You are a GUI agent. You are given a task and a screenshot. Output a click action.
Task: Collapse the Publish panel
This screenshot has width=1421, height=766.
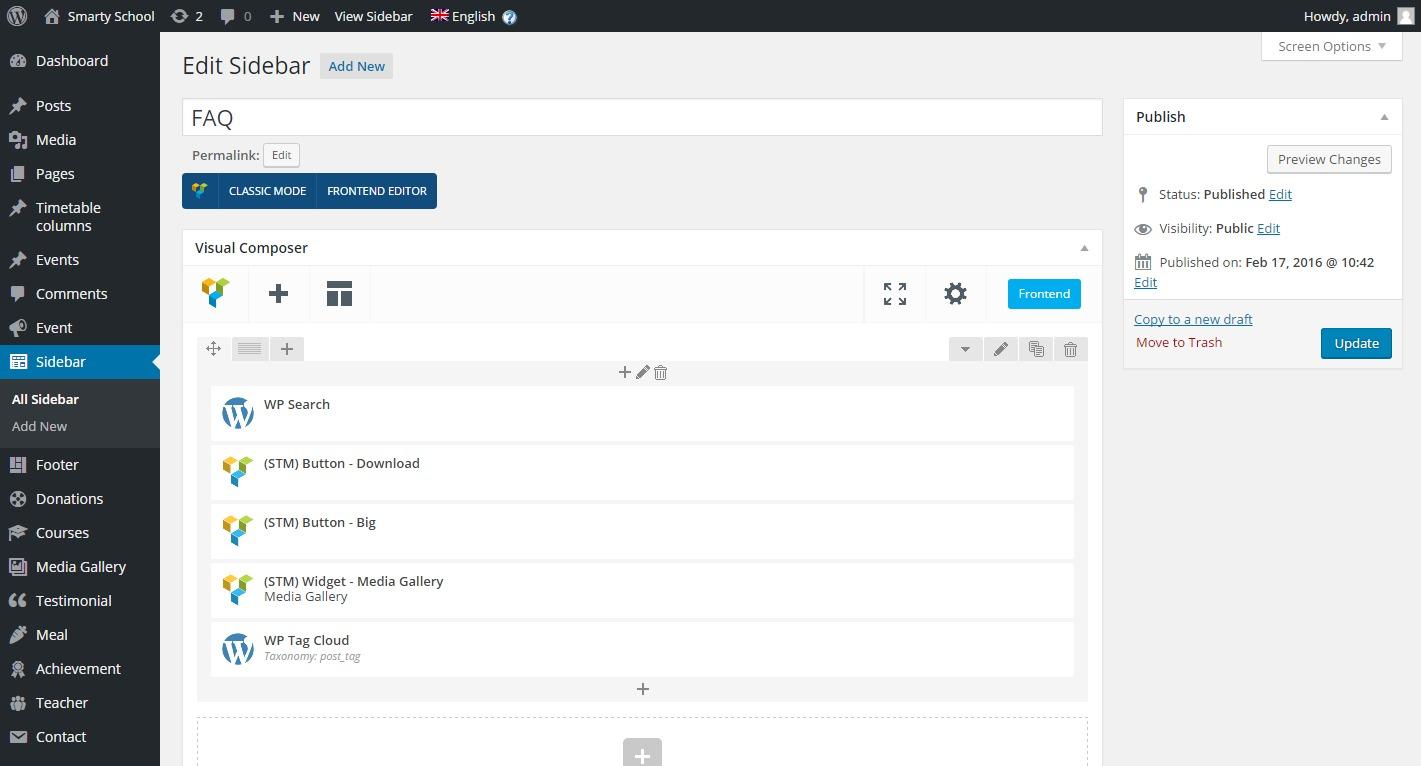1384,117
